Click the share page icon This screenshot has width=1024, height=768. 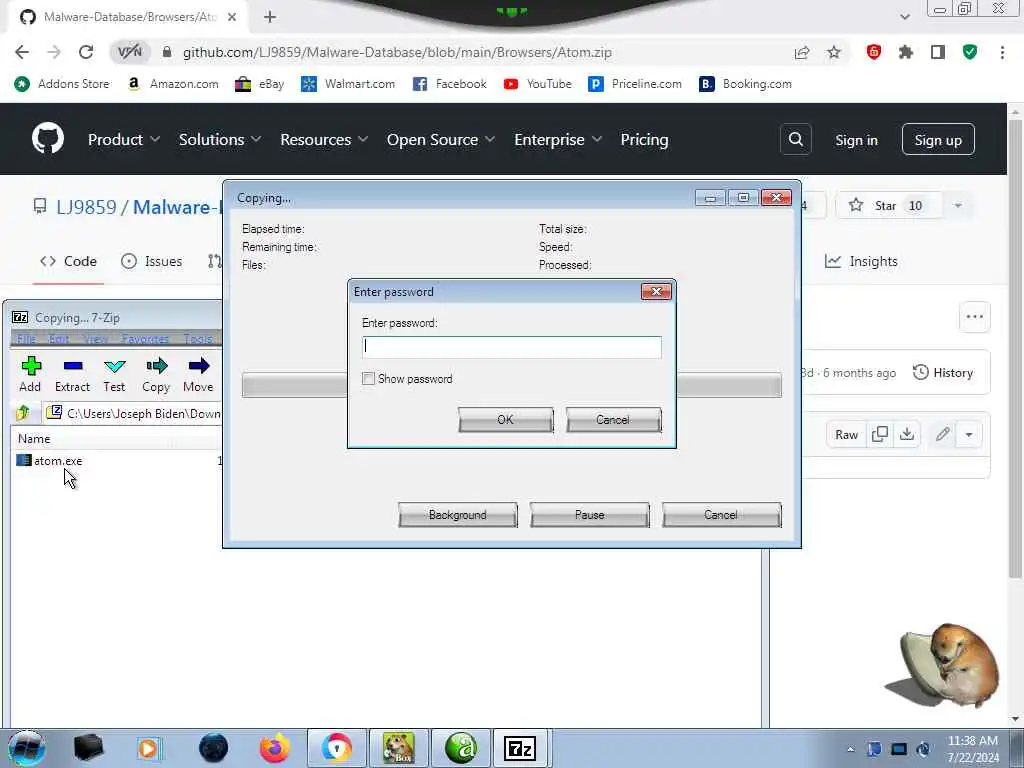[x=802, y=52]
